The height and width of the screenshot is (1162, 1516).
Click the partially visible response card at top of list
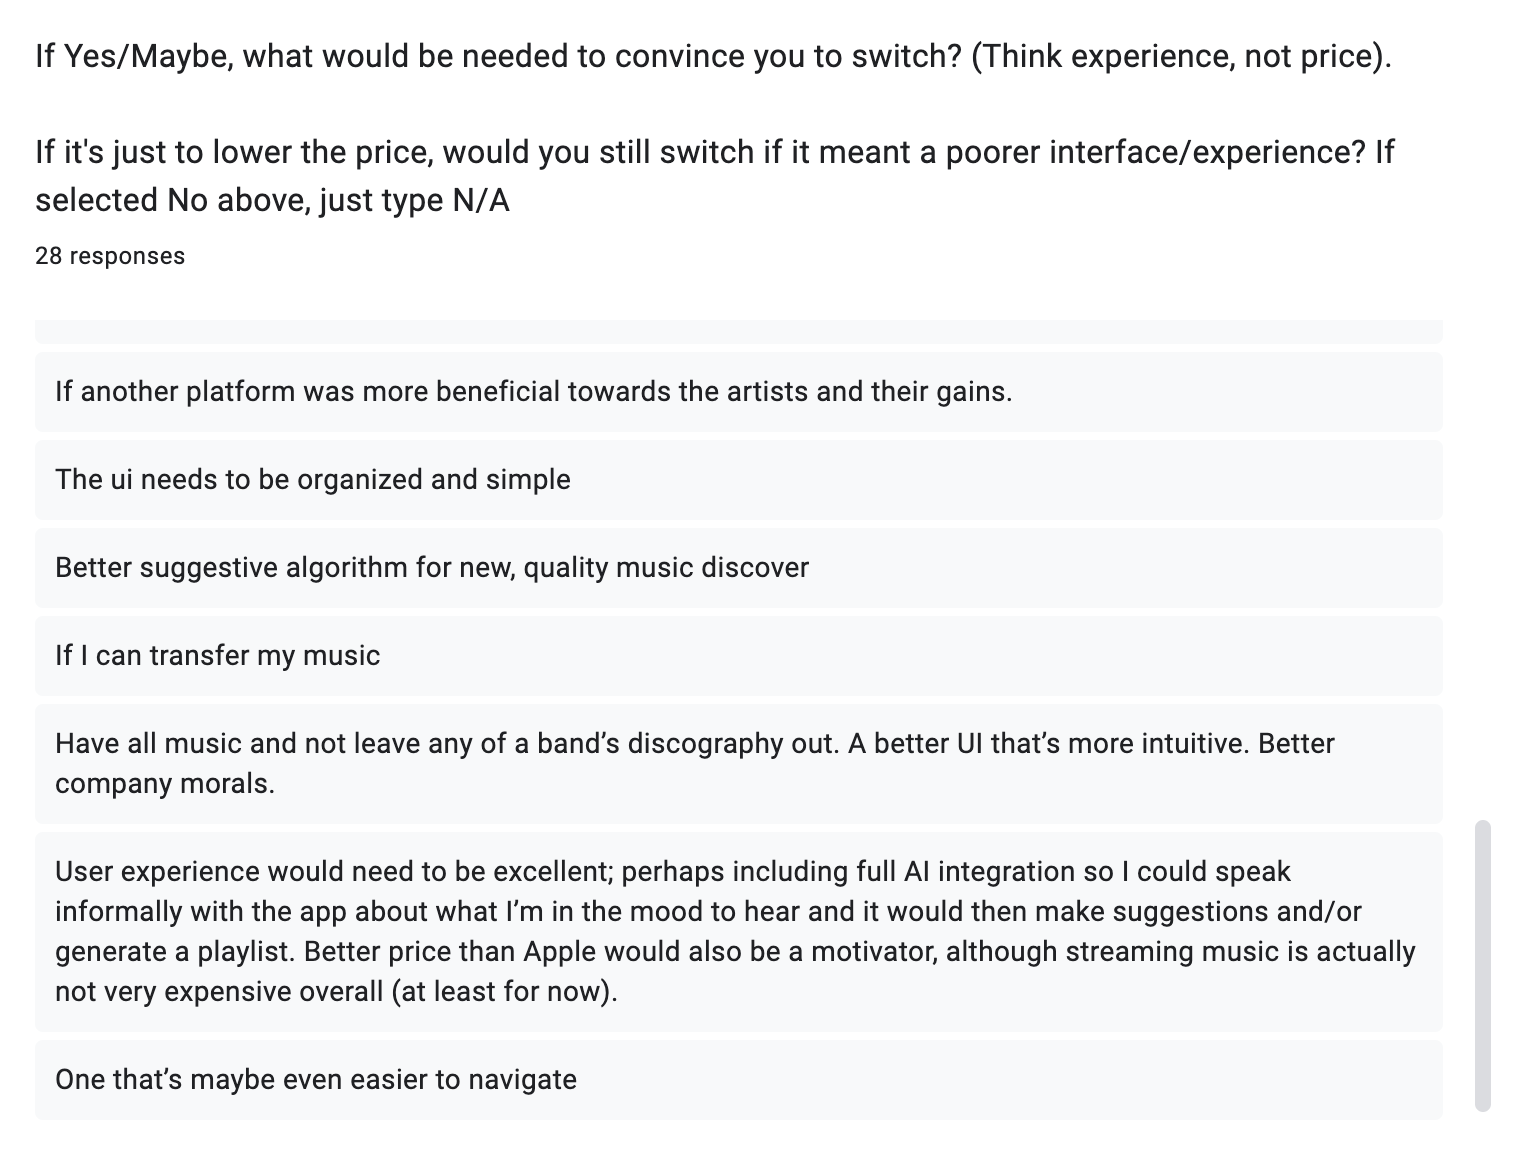click(738, 331)
